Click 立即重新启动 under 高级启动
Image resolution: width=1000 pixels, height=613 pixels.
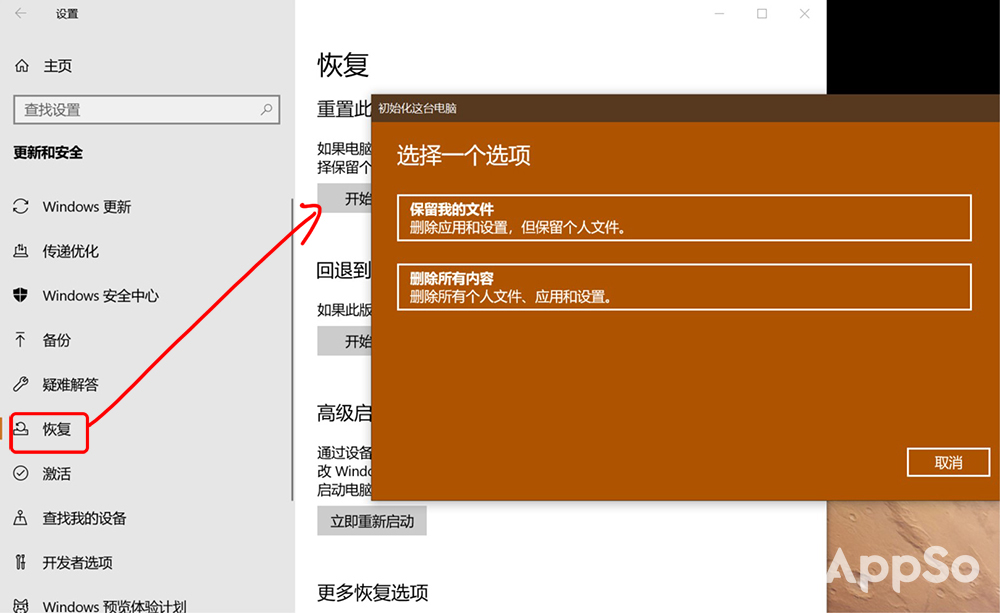click(x=372, y=520)
